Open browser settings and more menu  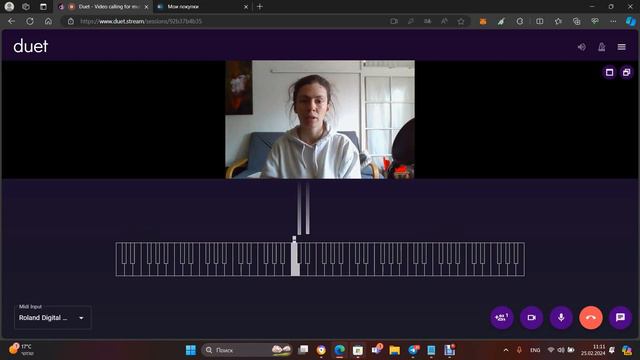click(x=613, y=21)
